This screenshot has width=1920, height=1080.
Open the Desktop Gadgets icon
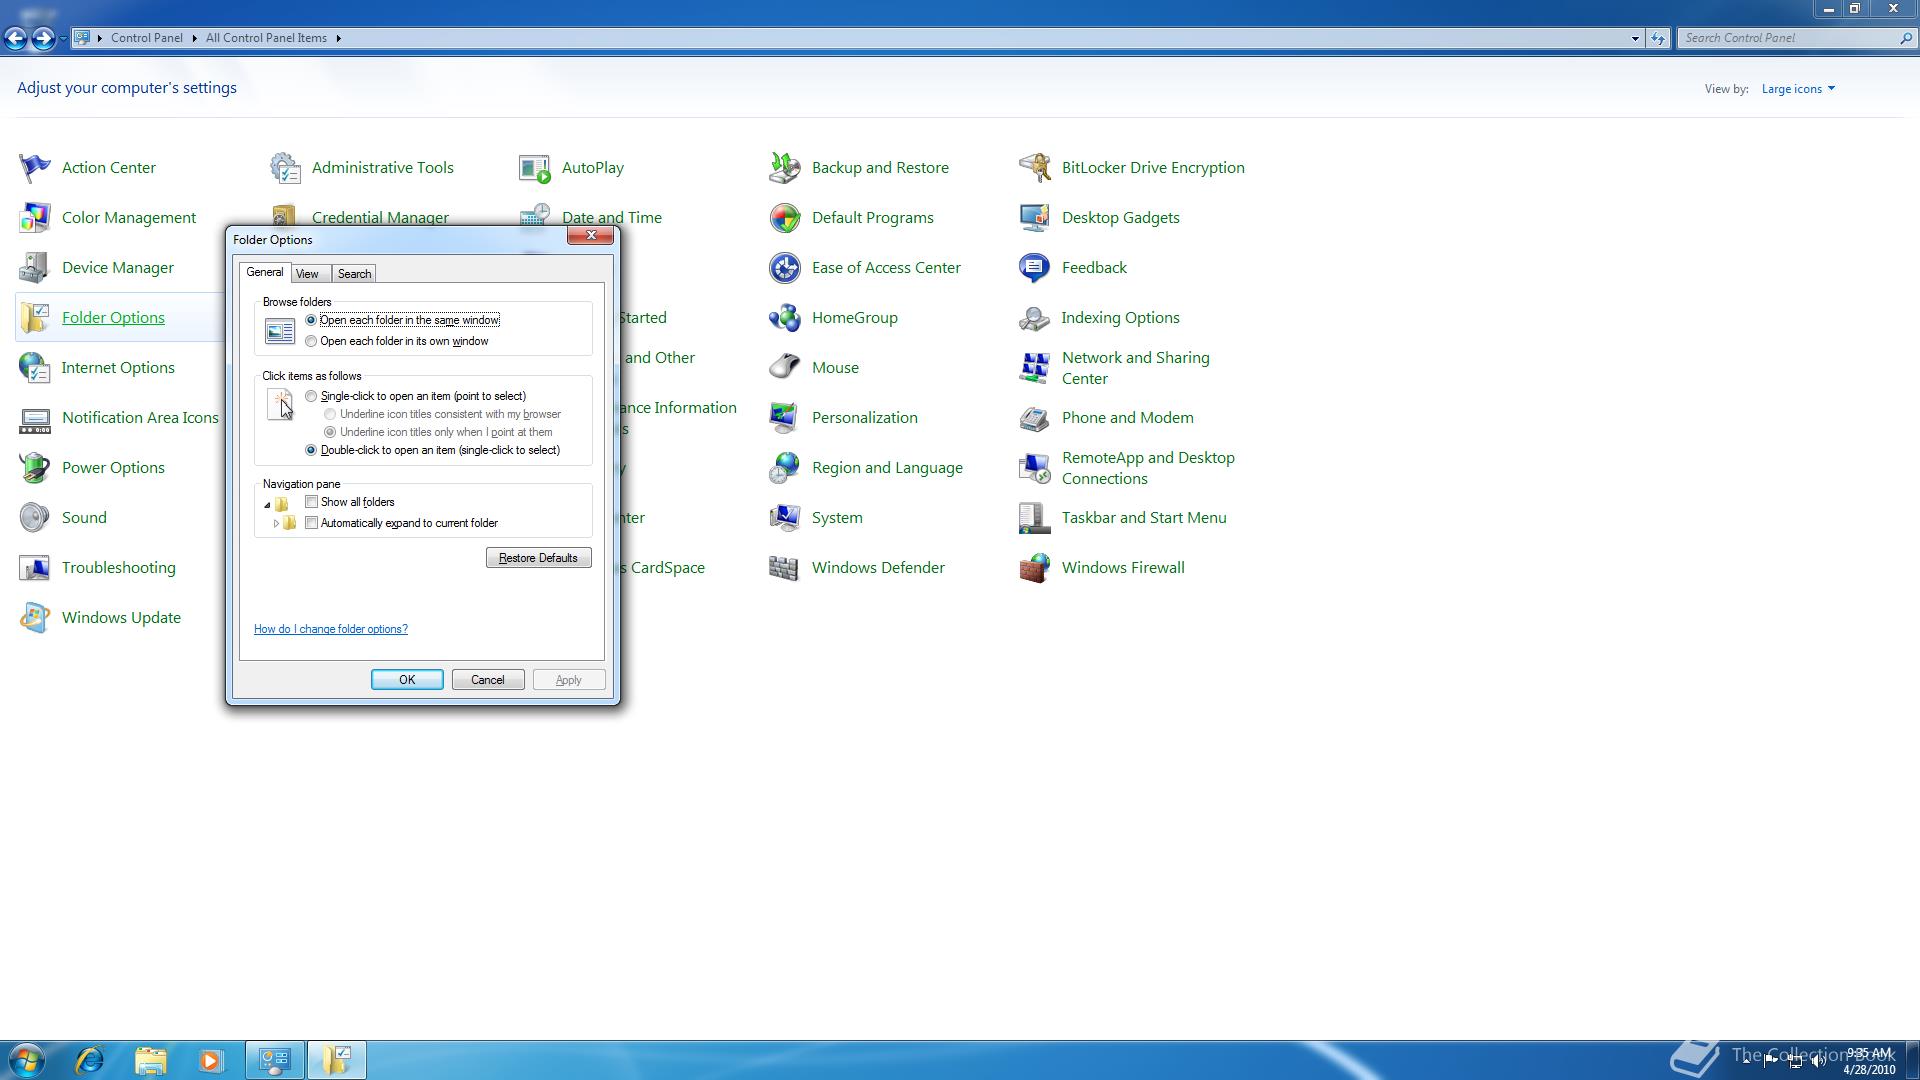(1035, 217)
